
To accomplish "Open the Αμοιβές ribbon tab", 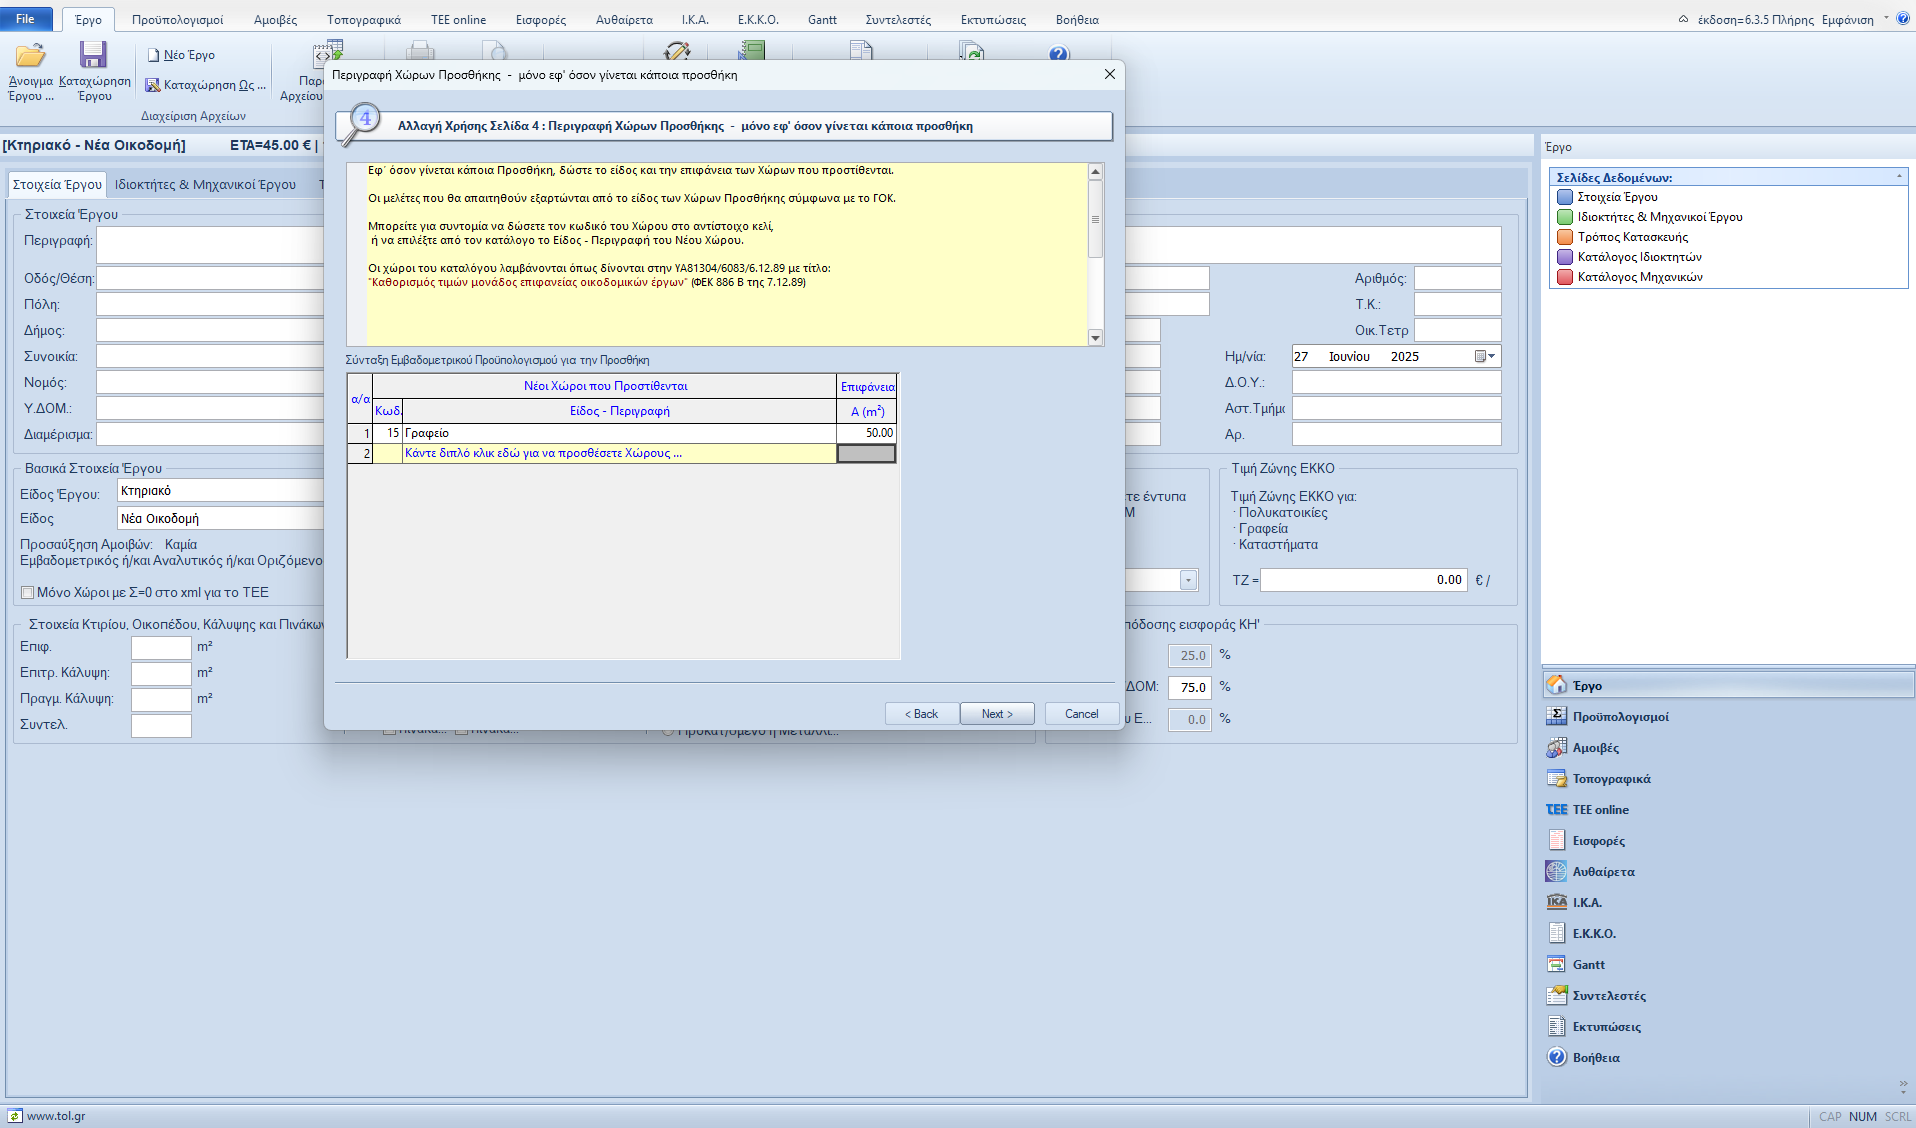I will click(x=275, y=20).
